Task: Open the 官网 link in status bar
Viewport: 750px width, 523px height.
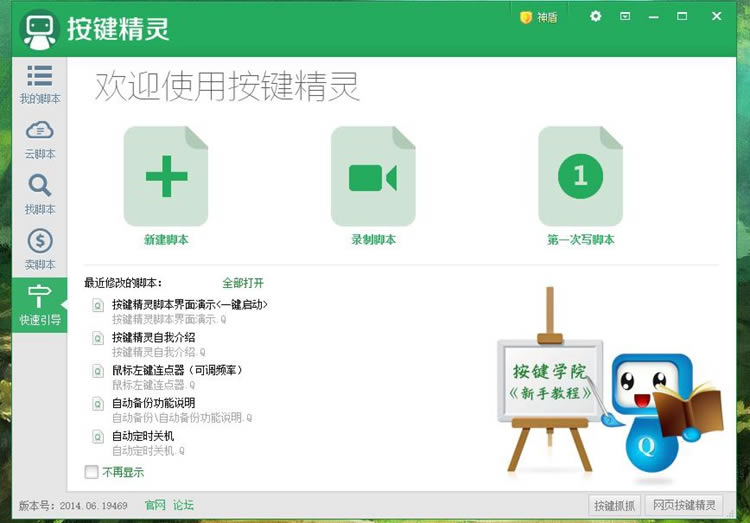Action: coord(155,505)
